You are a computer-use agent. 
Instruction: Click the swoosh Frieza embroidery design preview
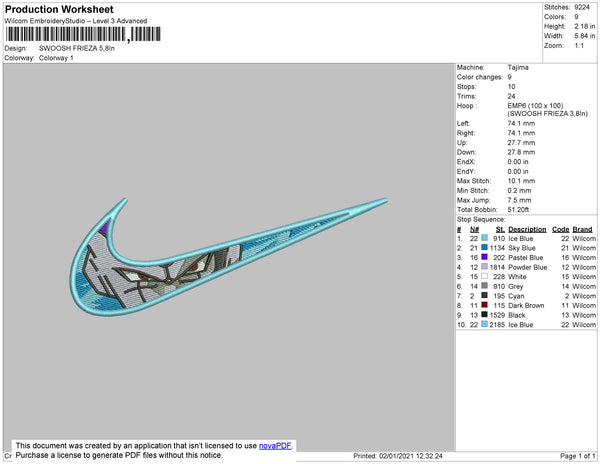[x=229, y=256]
